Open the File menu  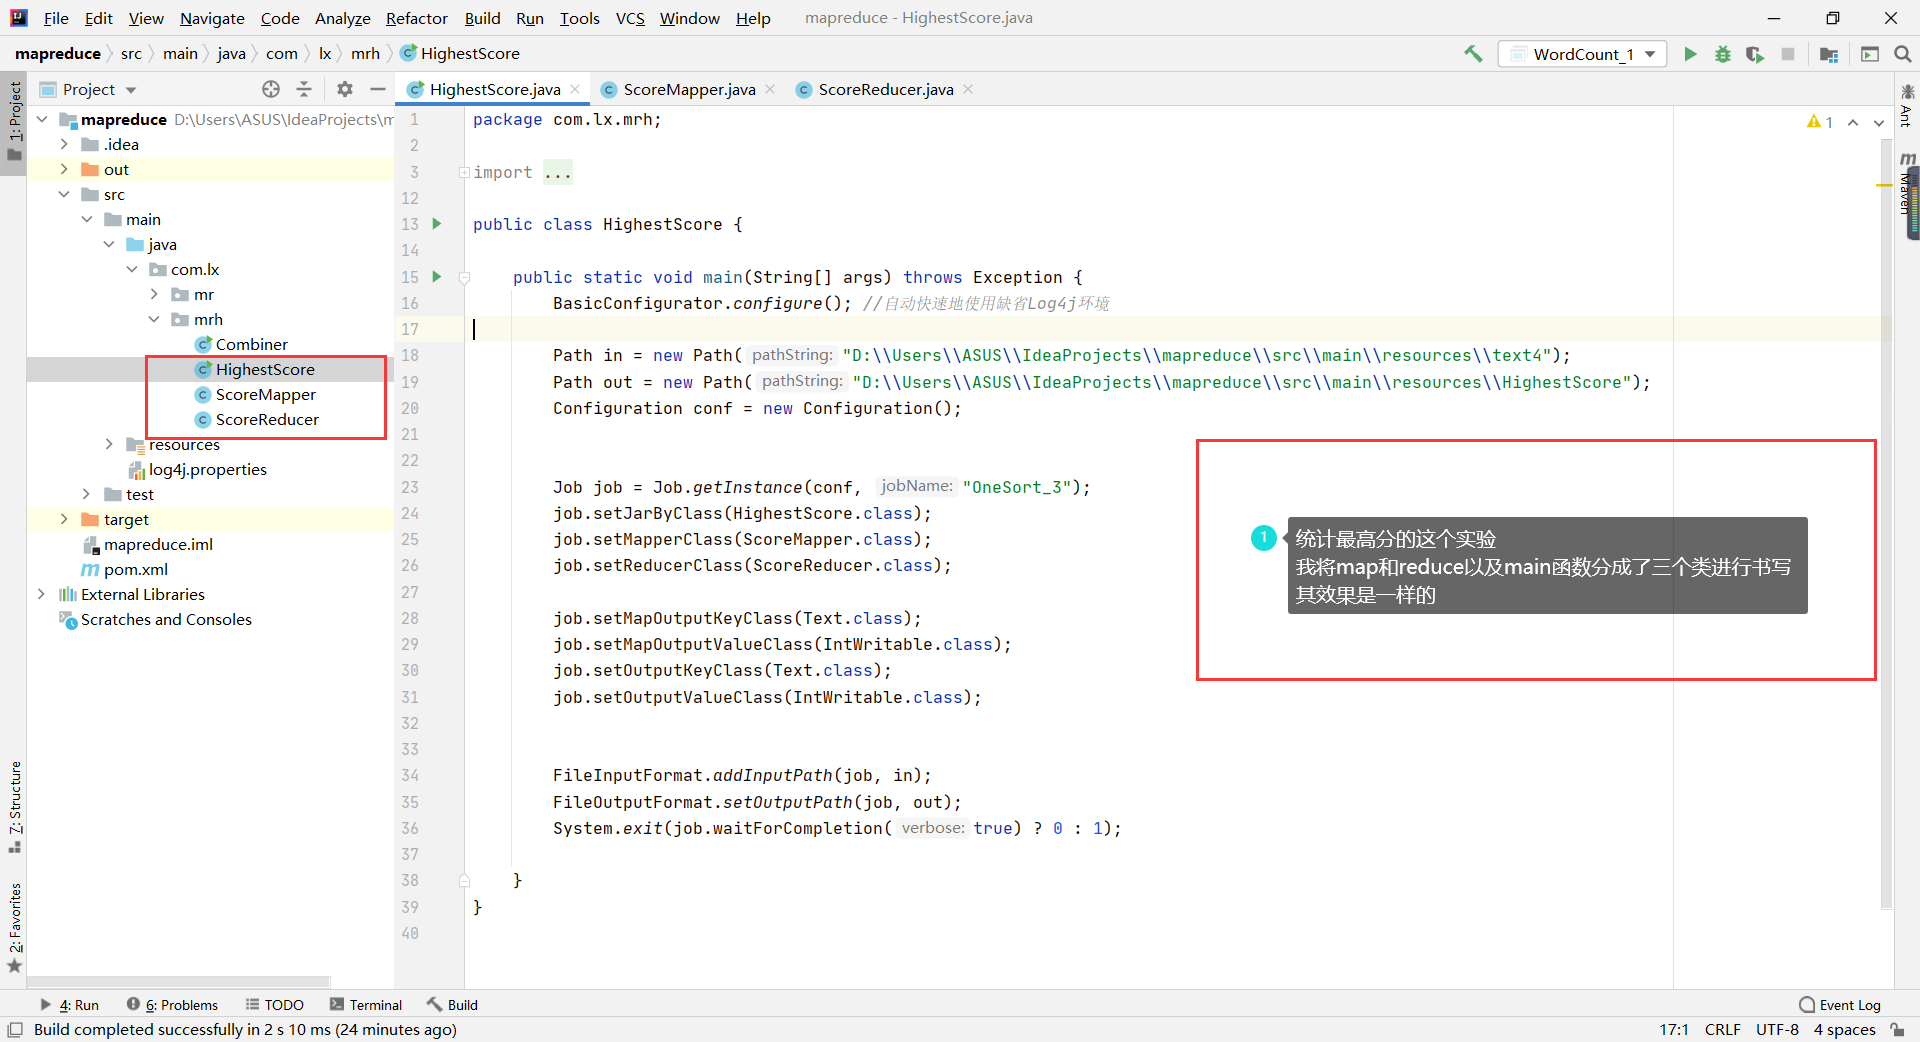[x=56, y=18]
